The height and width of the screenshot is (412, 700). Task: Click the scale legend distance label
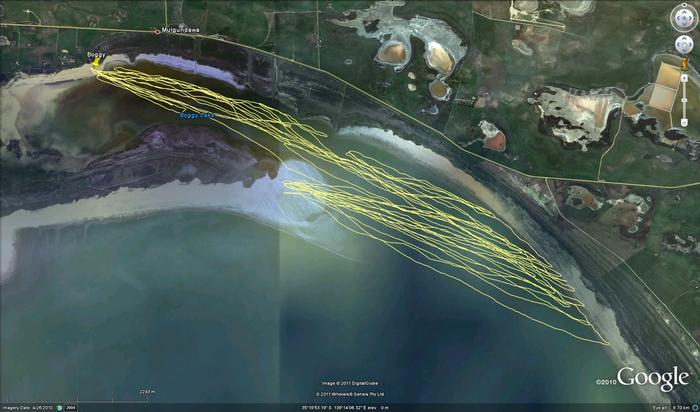pos(148,391)
